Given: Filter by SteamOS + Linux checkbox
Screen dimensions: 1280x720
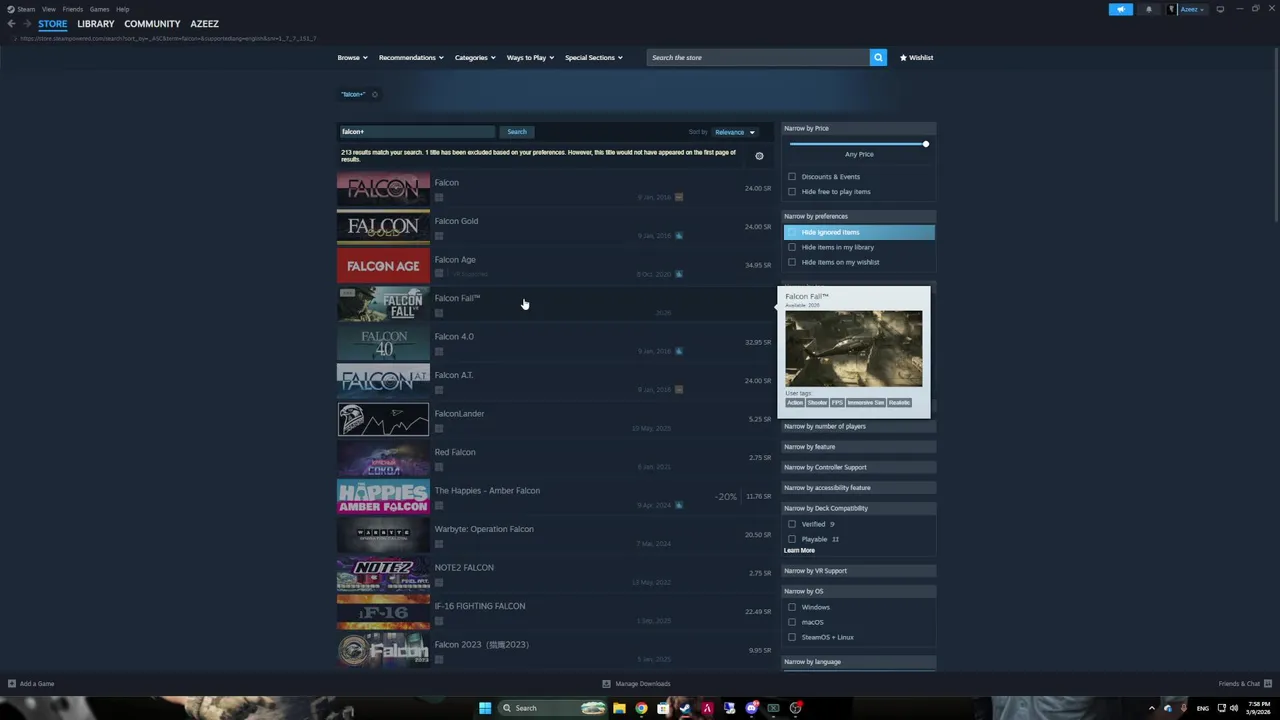Looking at the screenshot, I should click(792, 637).
